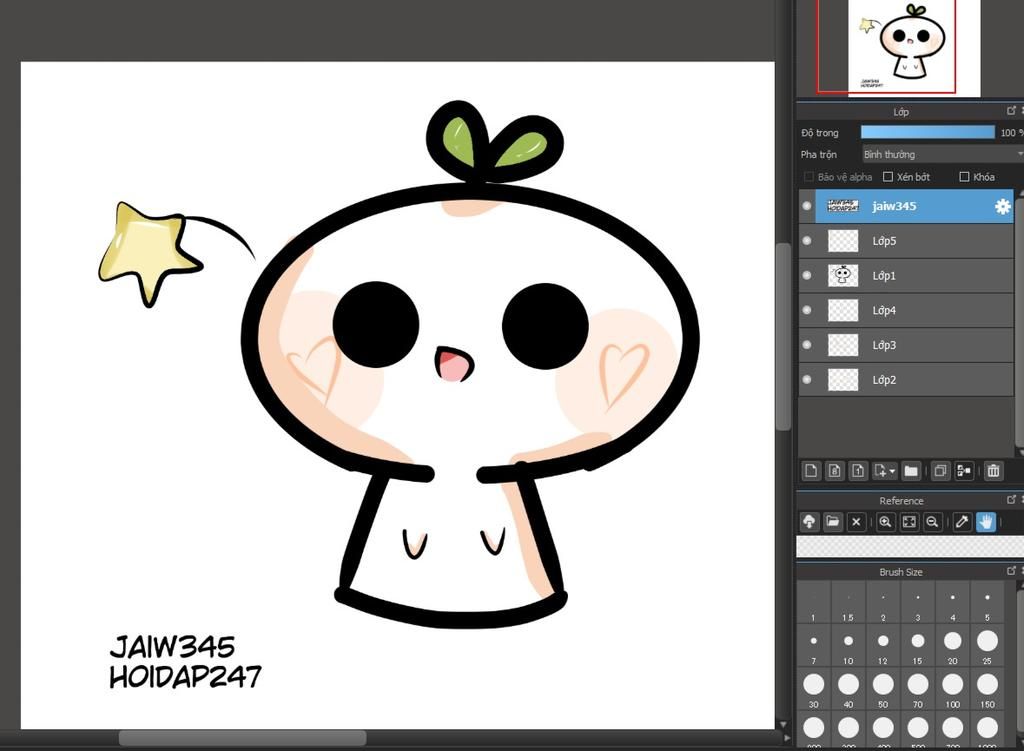Choose brush size 10
This screenshot has width=1024, height=751.
tap(848, 647)
